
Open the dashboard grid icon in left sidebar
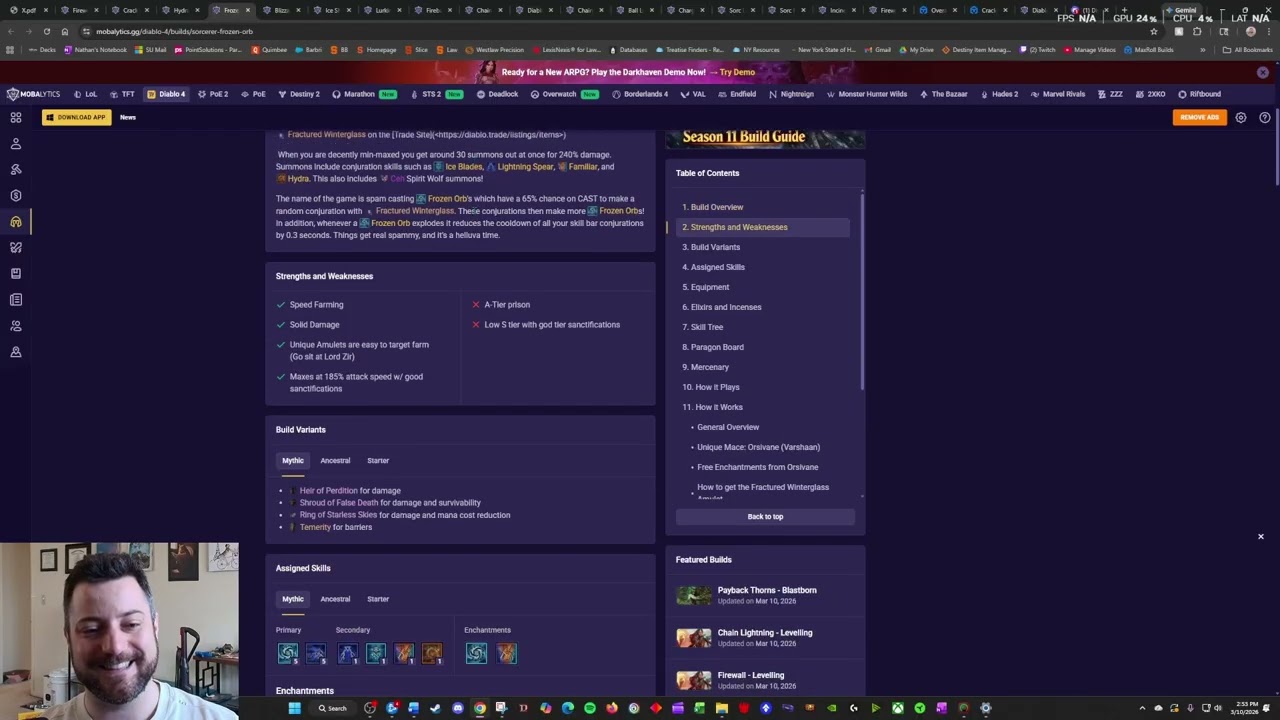[x=16, y=118]
